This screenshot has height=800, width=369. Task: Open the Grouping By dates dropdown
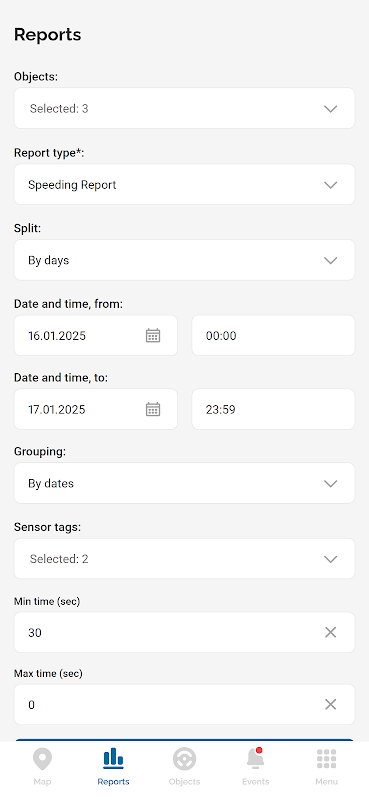pyautogui.click(x=184, y=483)
